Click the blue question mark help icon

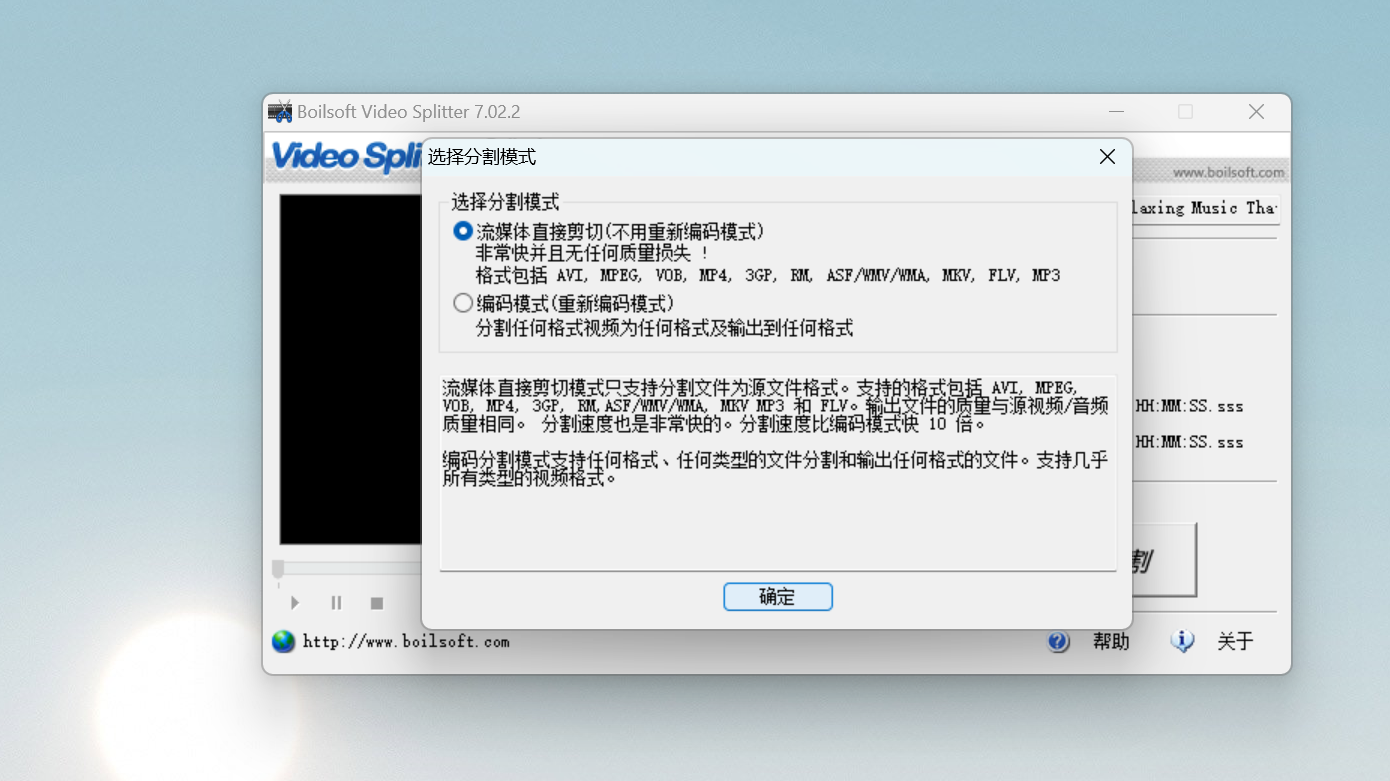[x=1058, y=641]
